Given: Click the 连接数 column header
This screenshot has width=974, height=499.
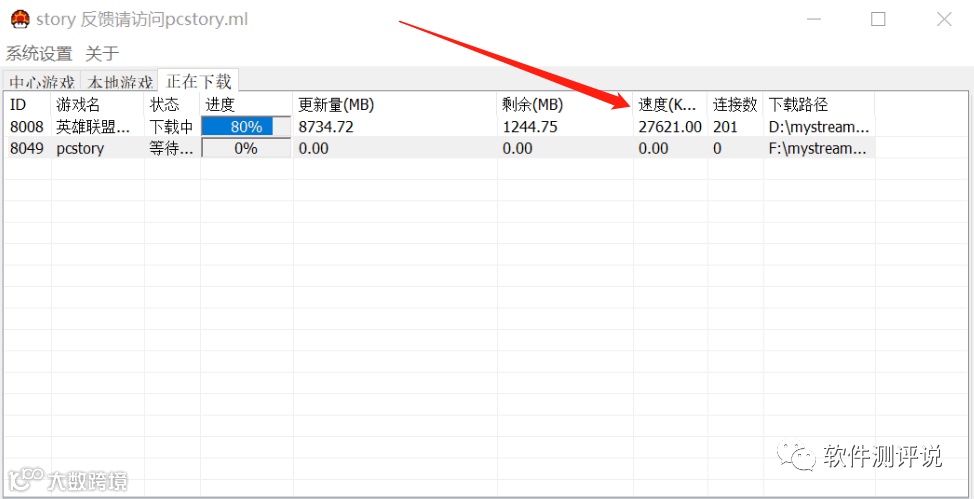Looking at the screenshot, I should 735,104.
